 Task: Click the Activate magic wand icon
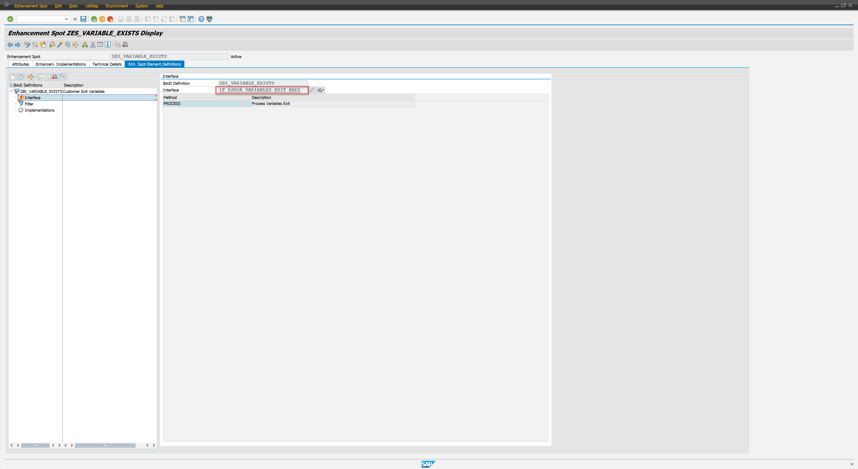click(x=60, y=45)
